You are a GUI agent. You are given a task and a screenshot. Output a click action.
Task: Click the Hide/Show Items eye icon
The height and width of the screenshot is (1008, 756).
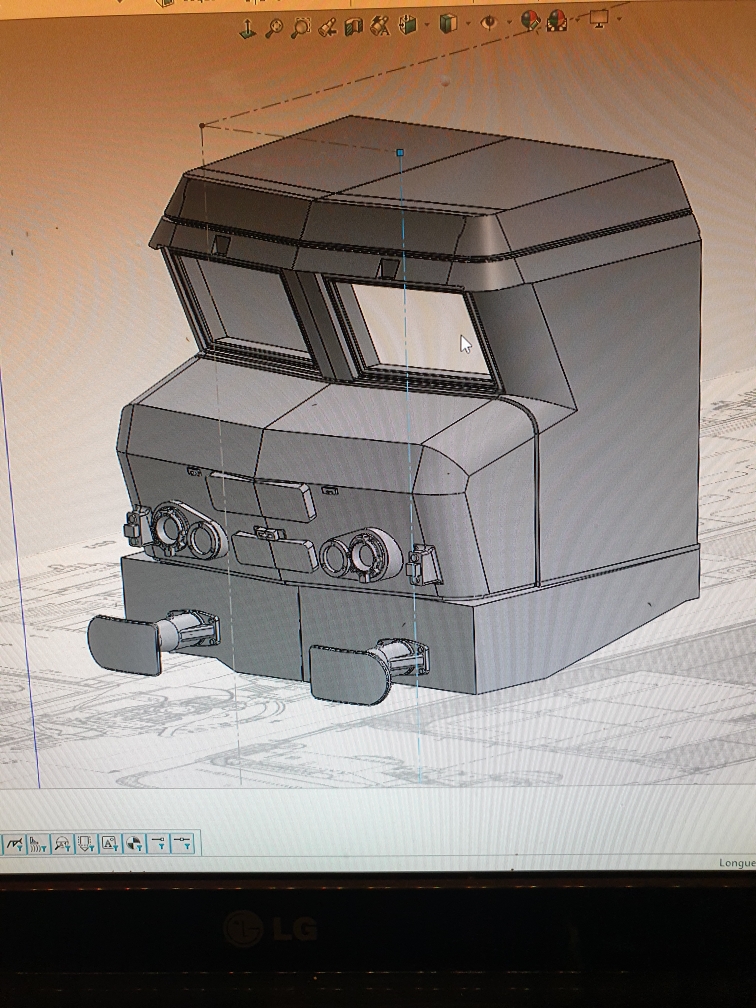tap(489, 22)
